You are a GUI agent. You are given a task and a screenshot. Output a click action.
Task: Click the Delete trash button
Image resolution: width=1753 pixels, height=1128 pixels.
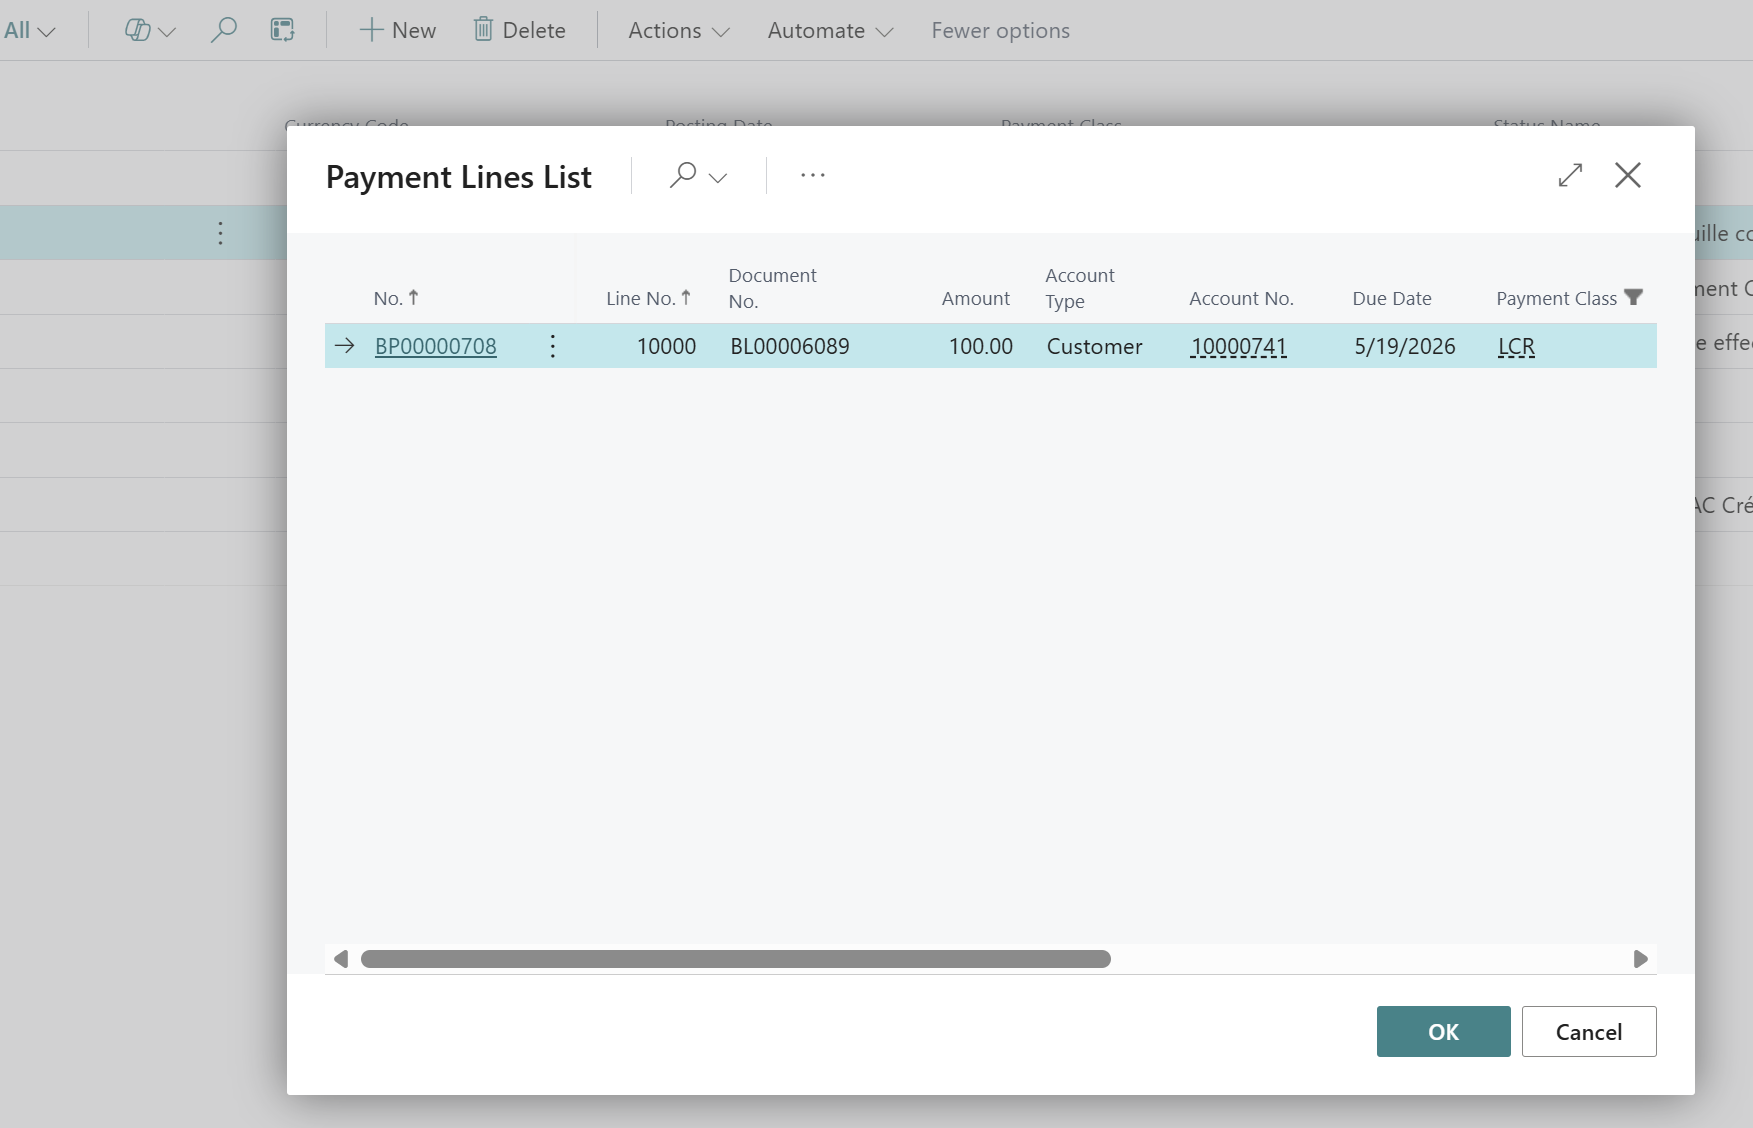(x=519, y=30)
